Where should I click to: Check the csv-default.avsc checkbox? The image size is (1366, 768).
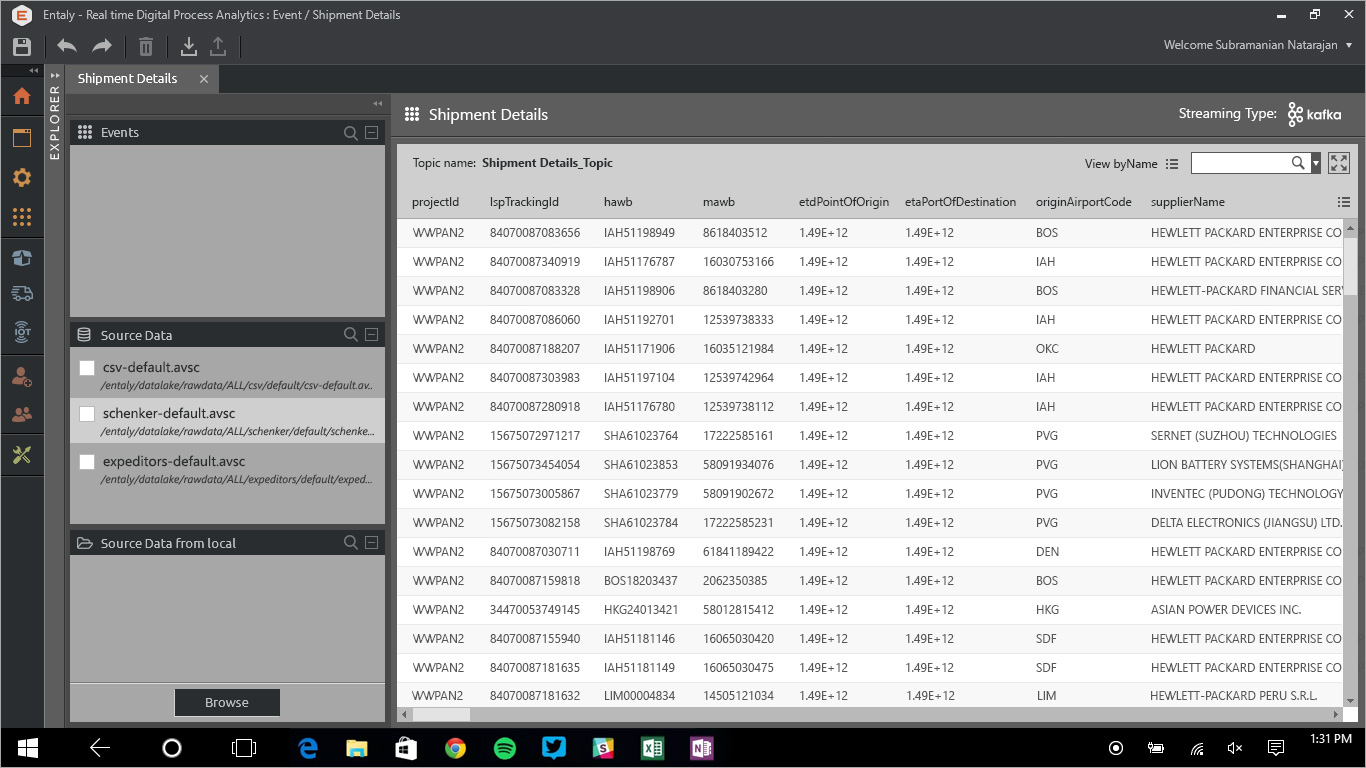(87, 368)
